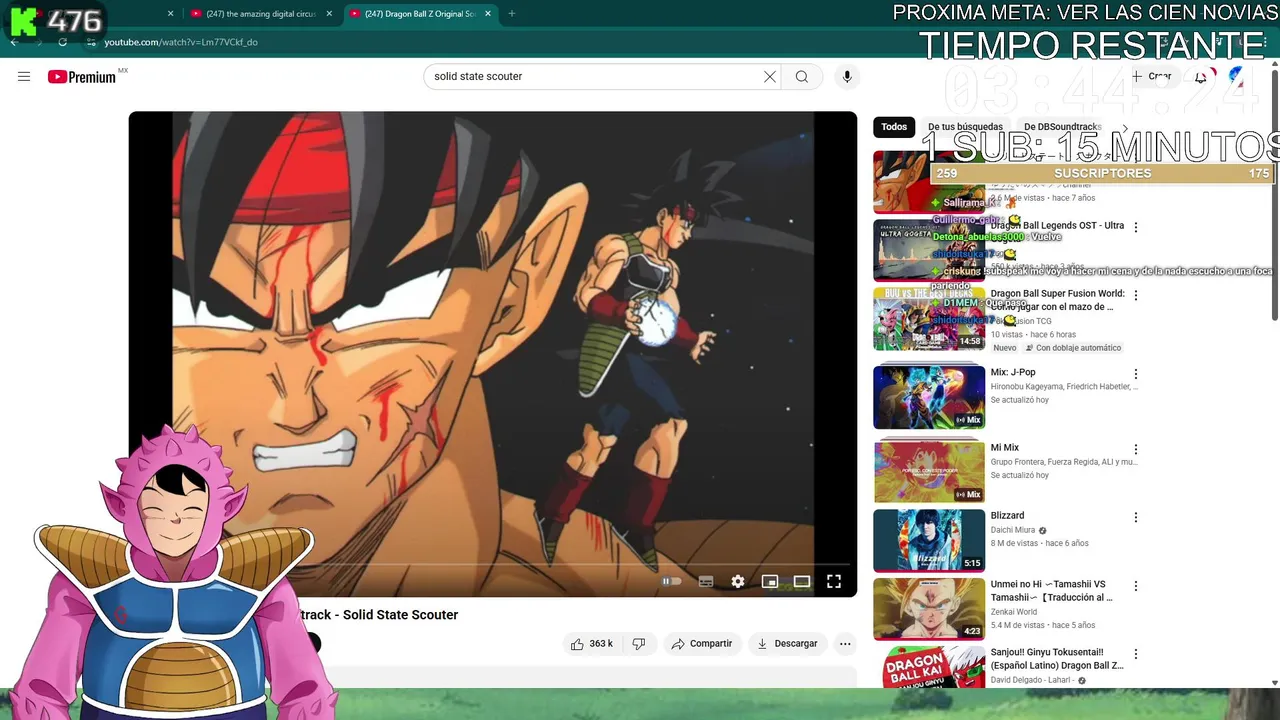Toggle the autoplay switch in player

[671, 581]
